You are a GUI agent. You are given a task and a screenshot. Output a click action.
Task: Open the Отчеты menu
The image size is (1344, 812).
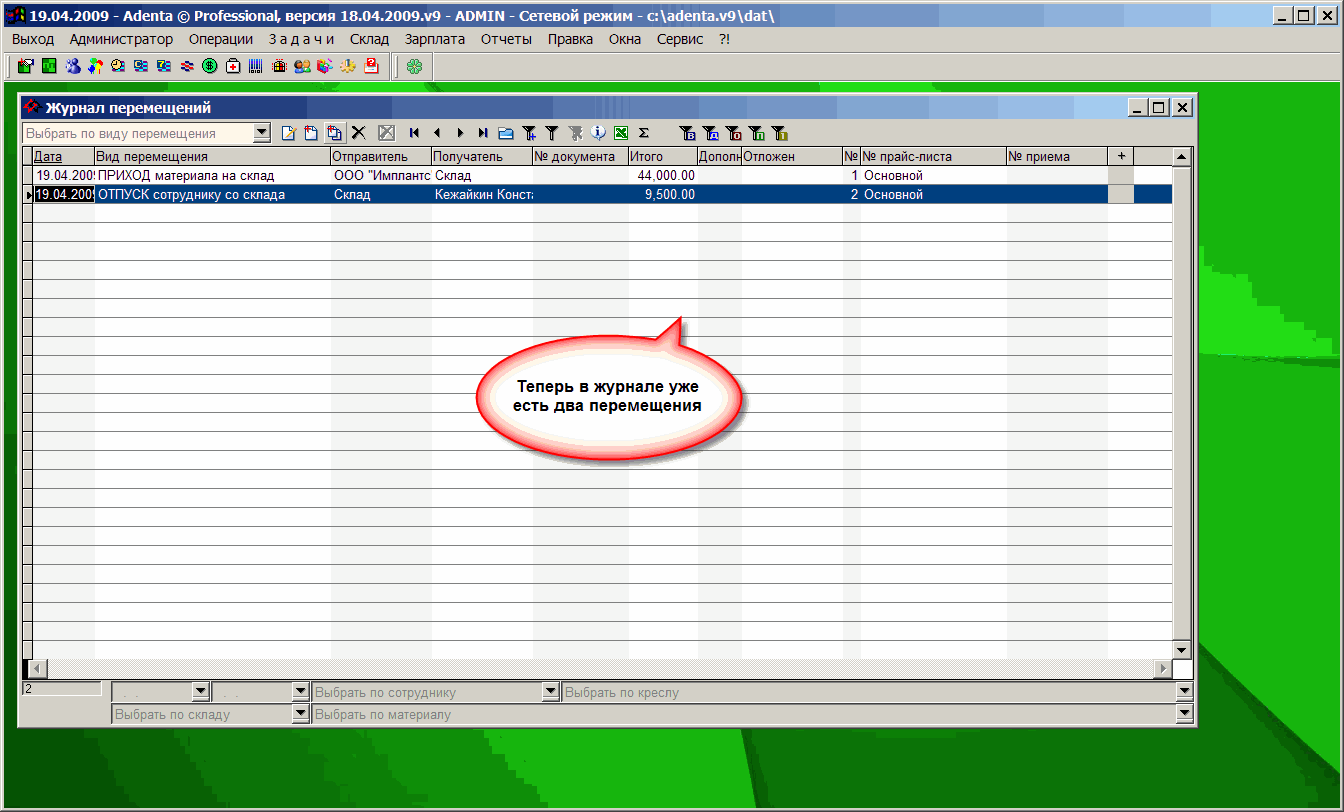click(x=506, y=39)
